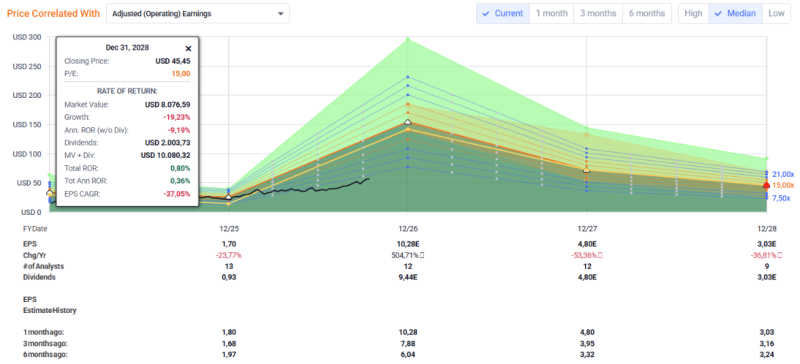Click the white triangle marker at 12/26 peak

pos(408,122)
